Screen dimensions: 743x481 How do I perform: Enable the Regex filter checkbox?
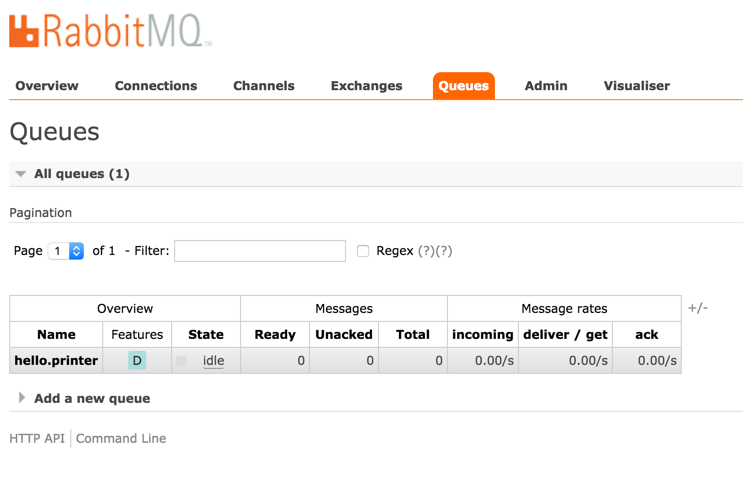363,251
